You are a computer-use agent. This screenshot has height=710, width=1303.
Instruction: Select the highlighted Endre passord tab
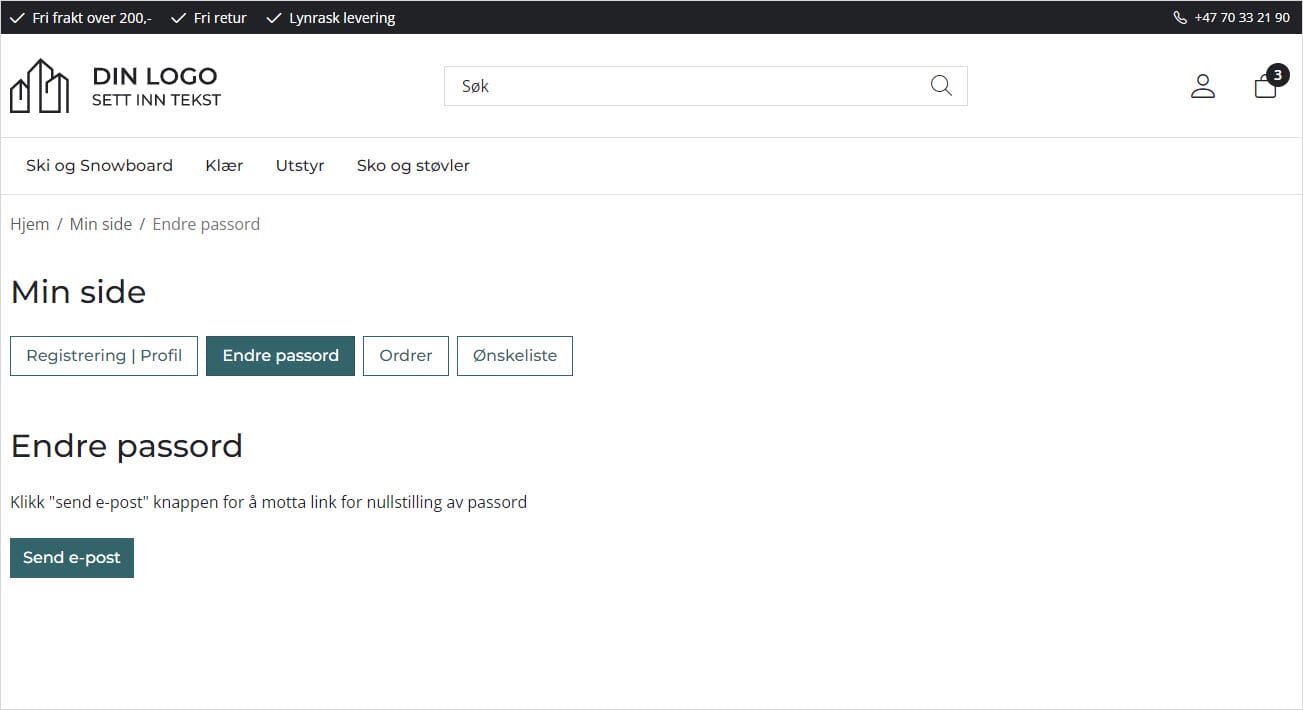(x=280, y=356)
